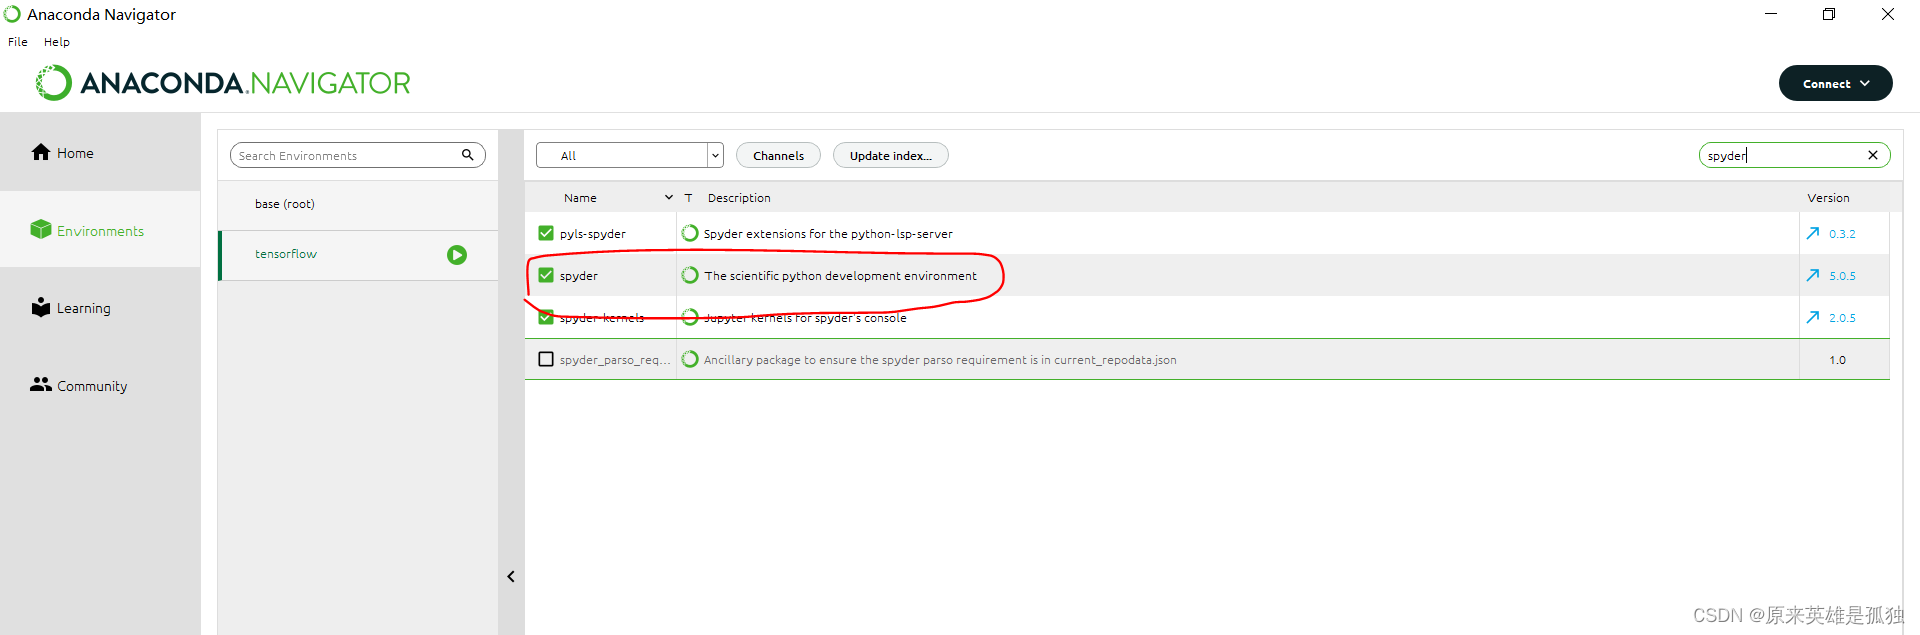Screen dimensions: 1920x635
Task: Click the Channels button
Action: point(778,155)
